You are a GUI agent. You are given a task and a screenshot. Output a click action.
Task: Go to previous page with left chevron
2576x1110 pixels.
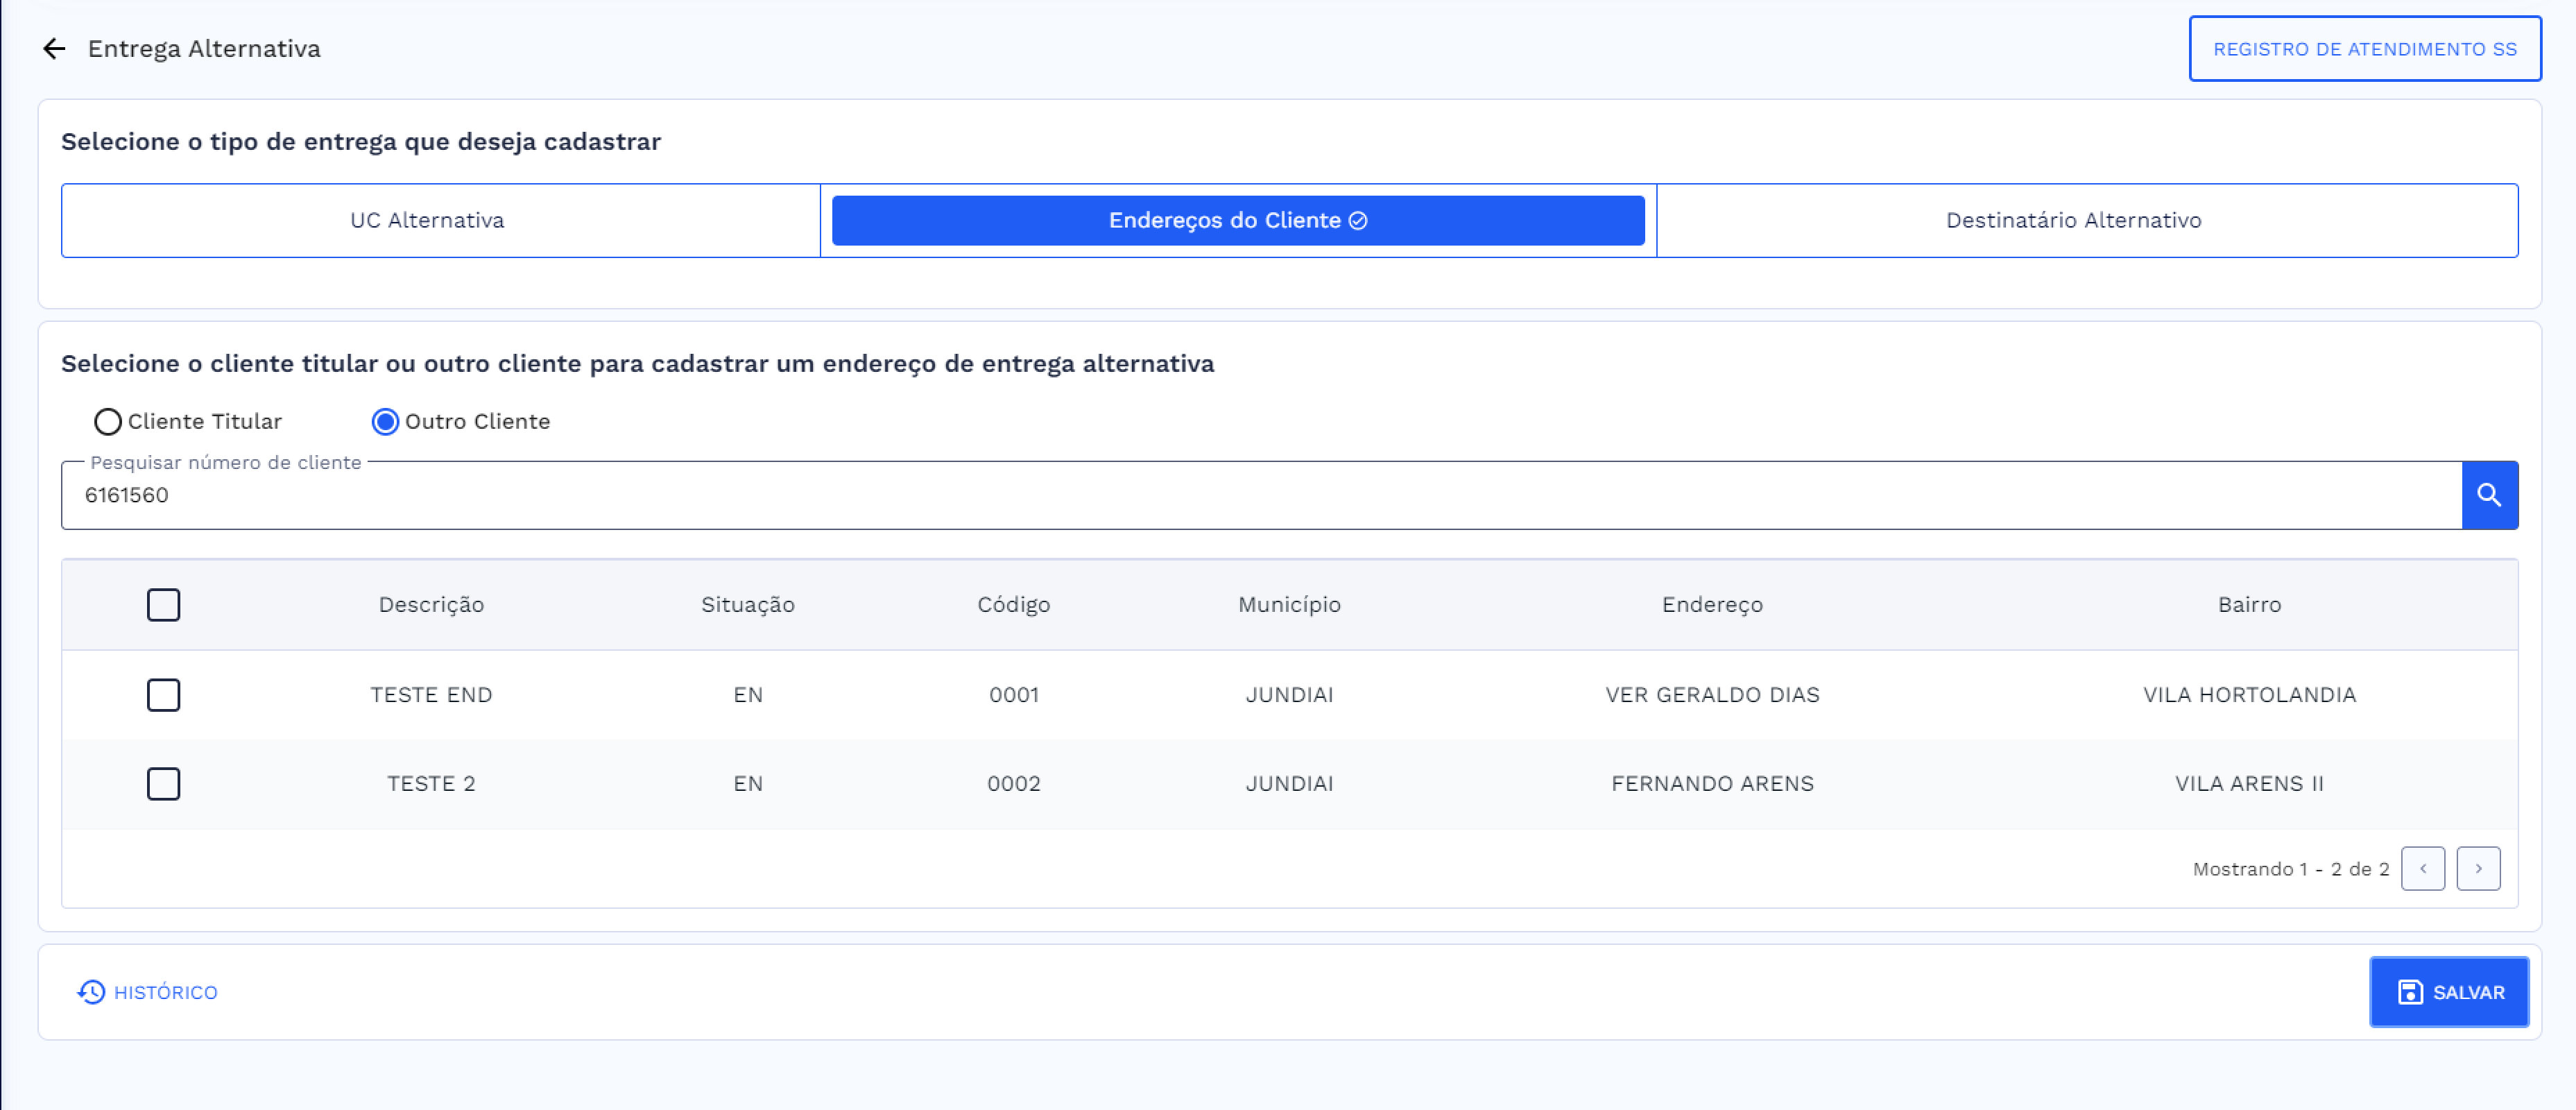tap(2424, 868)
